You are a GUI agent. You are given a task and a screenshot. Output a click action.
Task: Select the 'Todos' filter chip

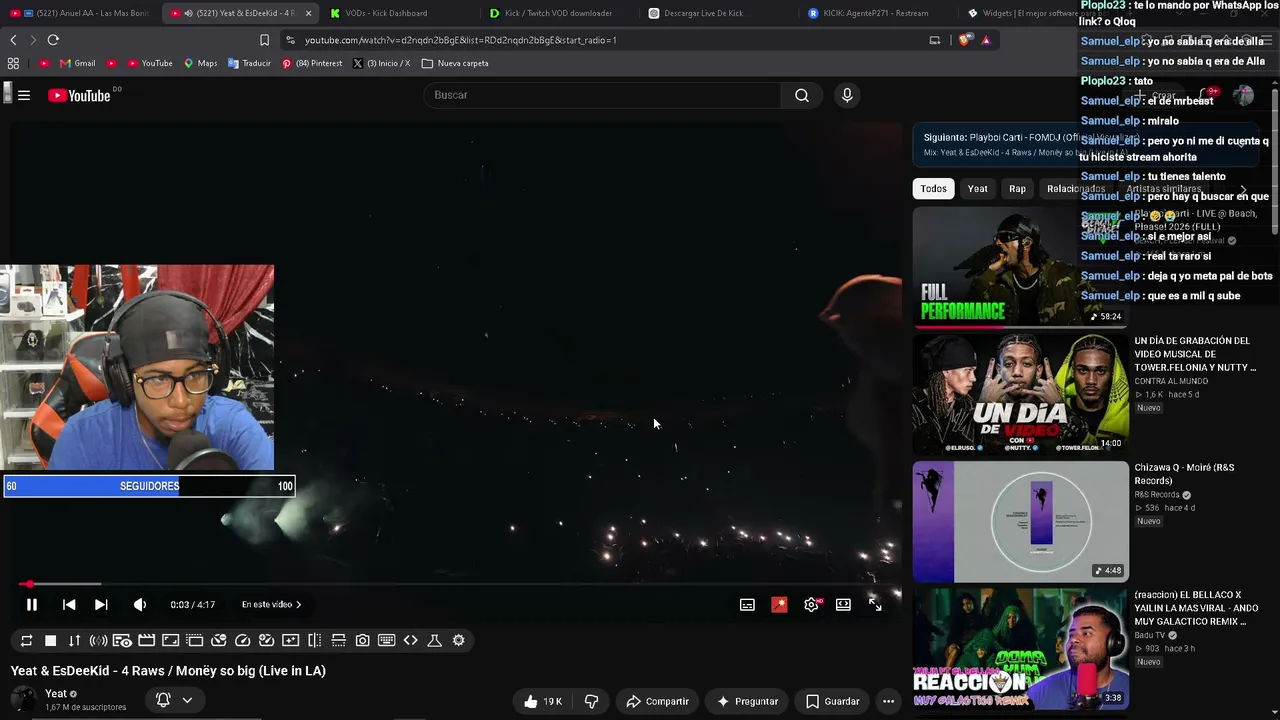coord(933,189)
